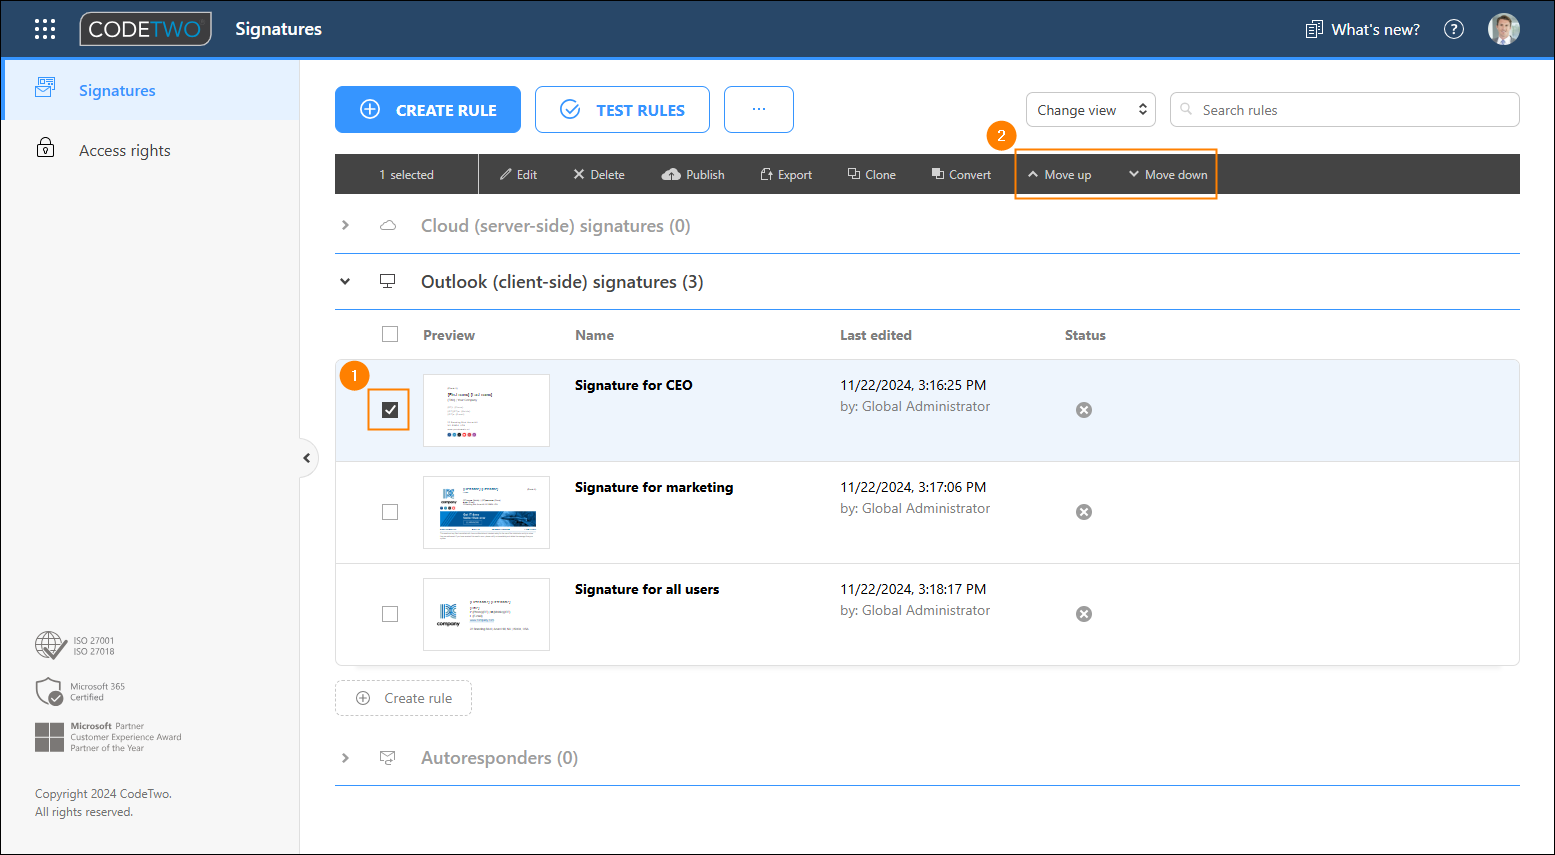Viewport: 1555px width, 855px height.
Task: Click Delete in the action bar
Action: (x=599, y=174)
